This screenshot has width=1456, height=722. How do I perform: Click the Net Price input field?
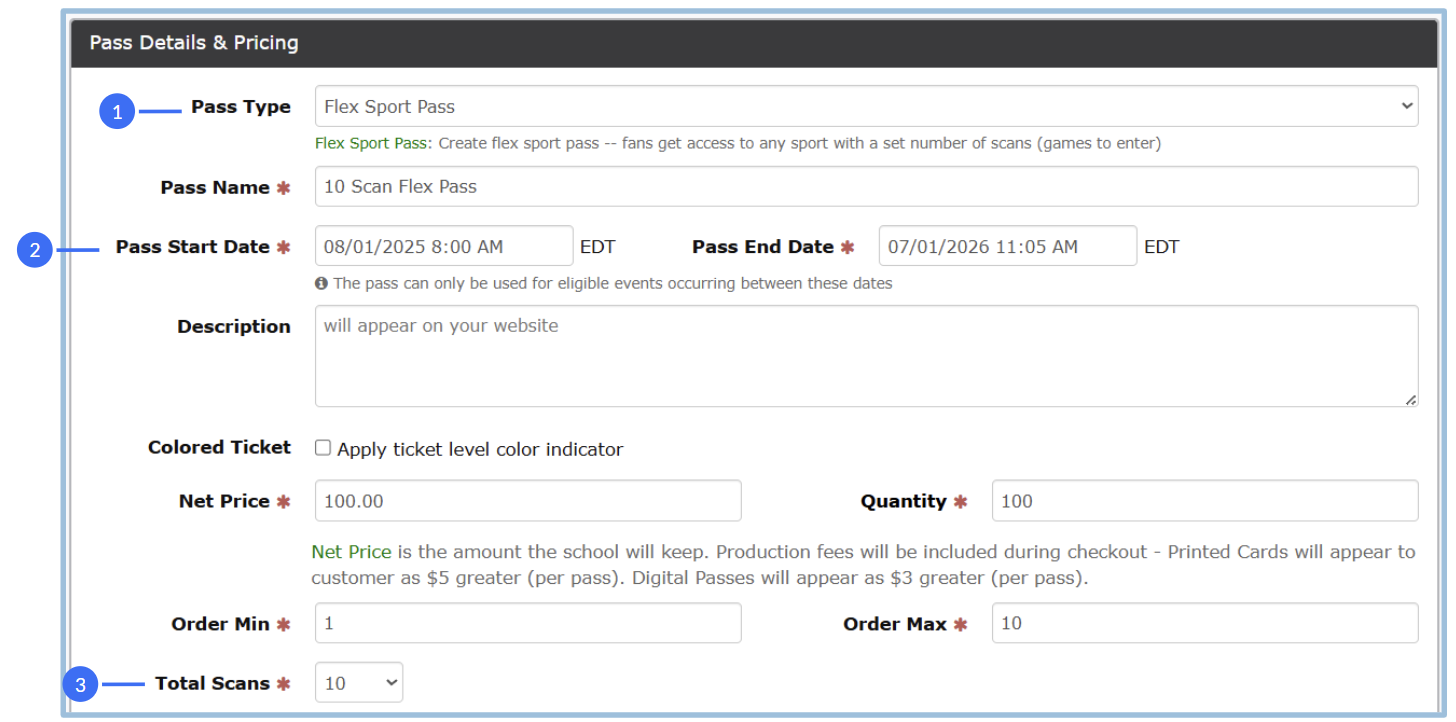[528, 501]
